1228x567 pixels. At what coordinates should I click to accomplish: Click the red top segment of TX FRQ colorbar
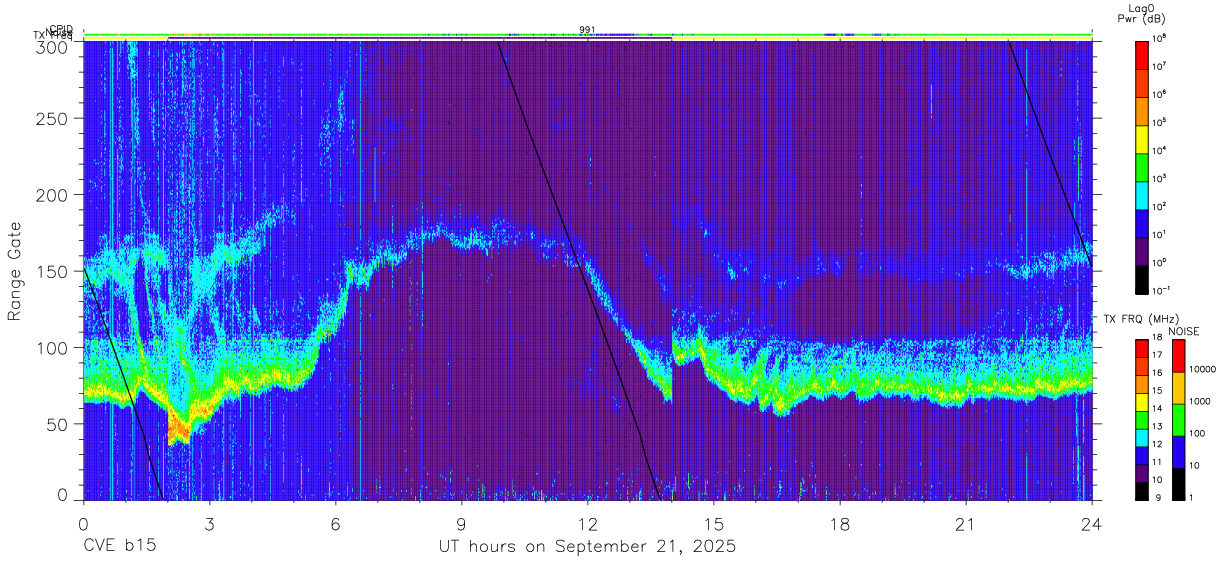1142,349
